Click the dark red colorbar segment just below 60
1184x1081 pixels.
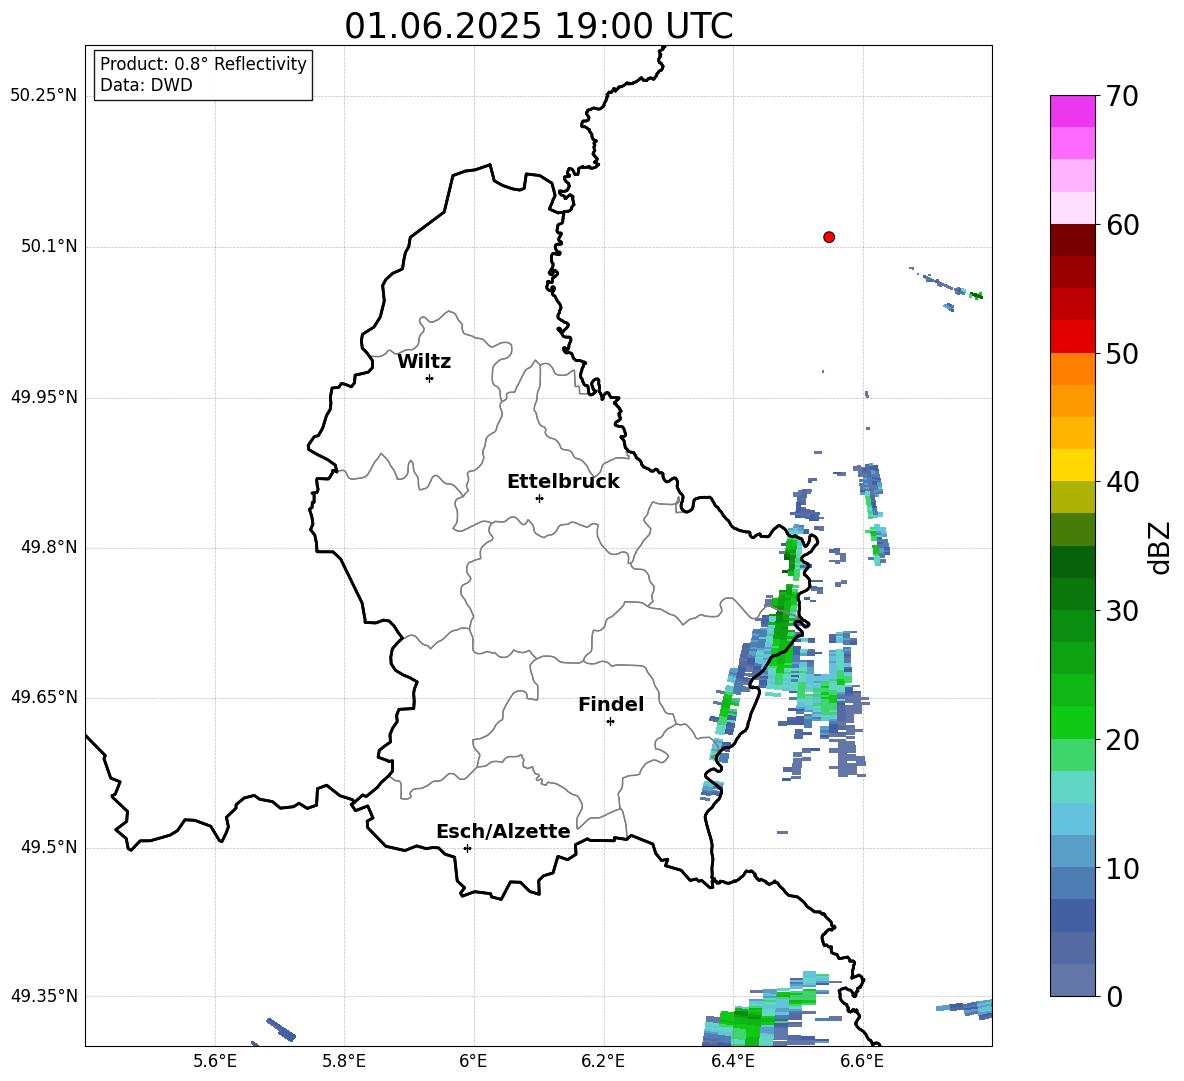[1072, 240]
